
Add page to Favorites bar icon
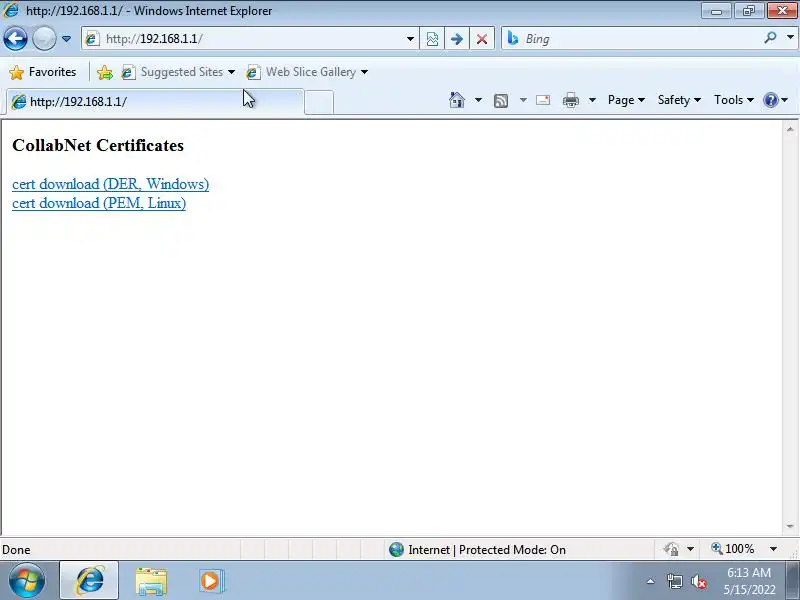click(105, 72)
